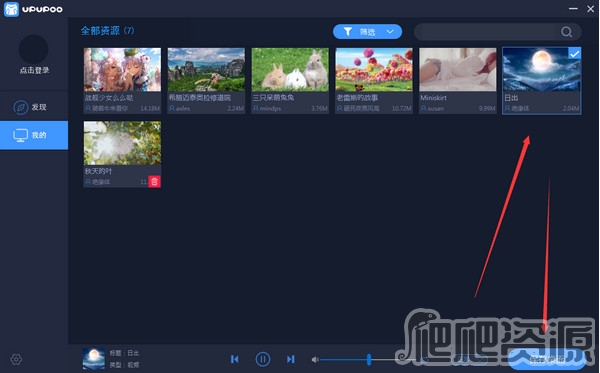Click the author icon beside susan
This screenshot has width=600, height=373.
coord(424,109)
